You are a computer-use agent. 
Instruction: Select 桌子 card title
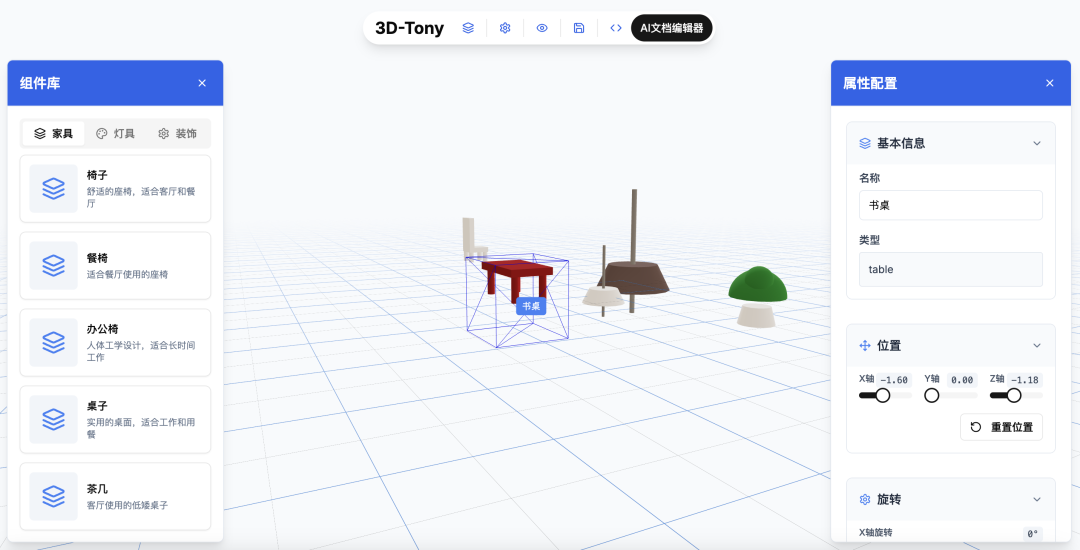(x=97, y=406)
